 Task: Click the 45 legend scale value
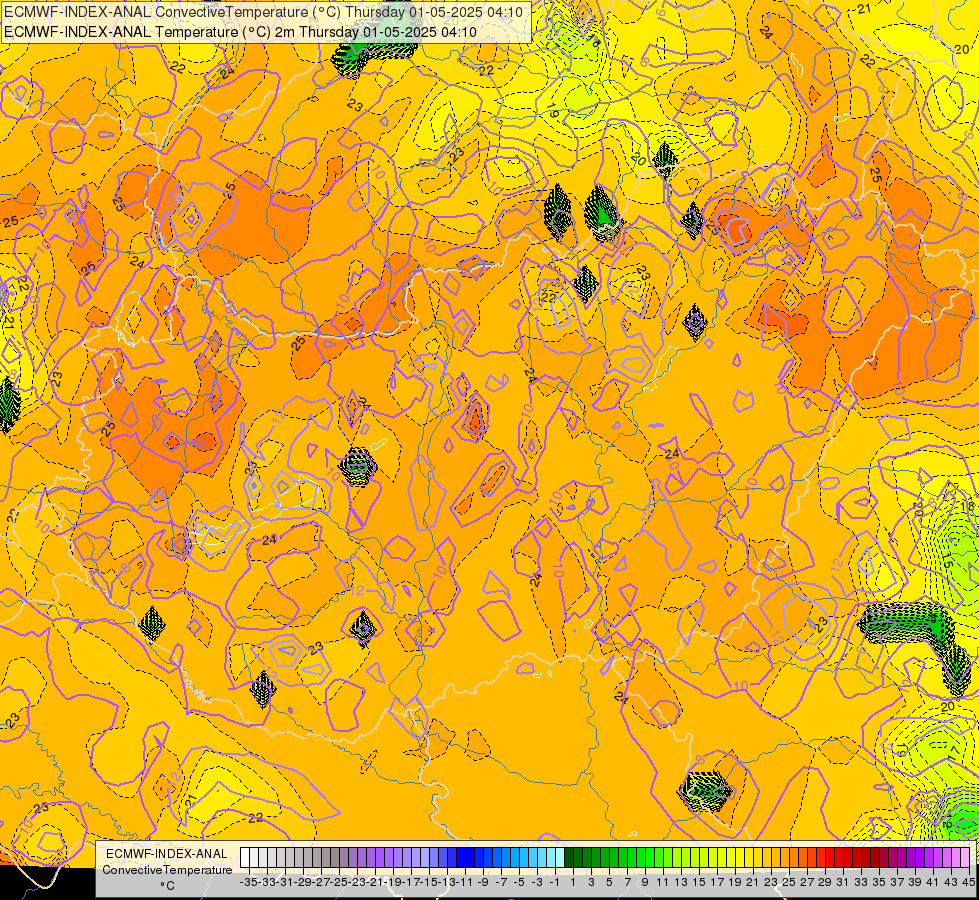pyautogui.click(x=969, y=882)
